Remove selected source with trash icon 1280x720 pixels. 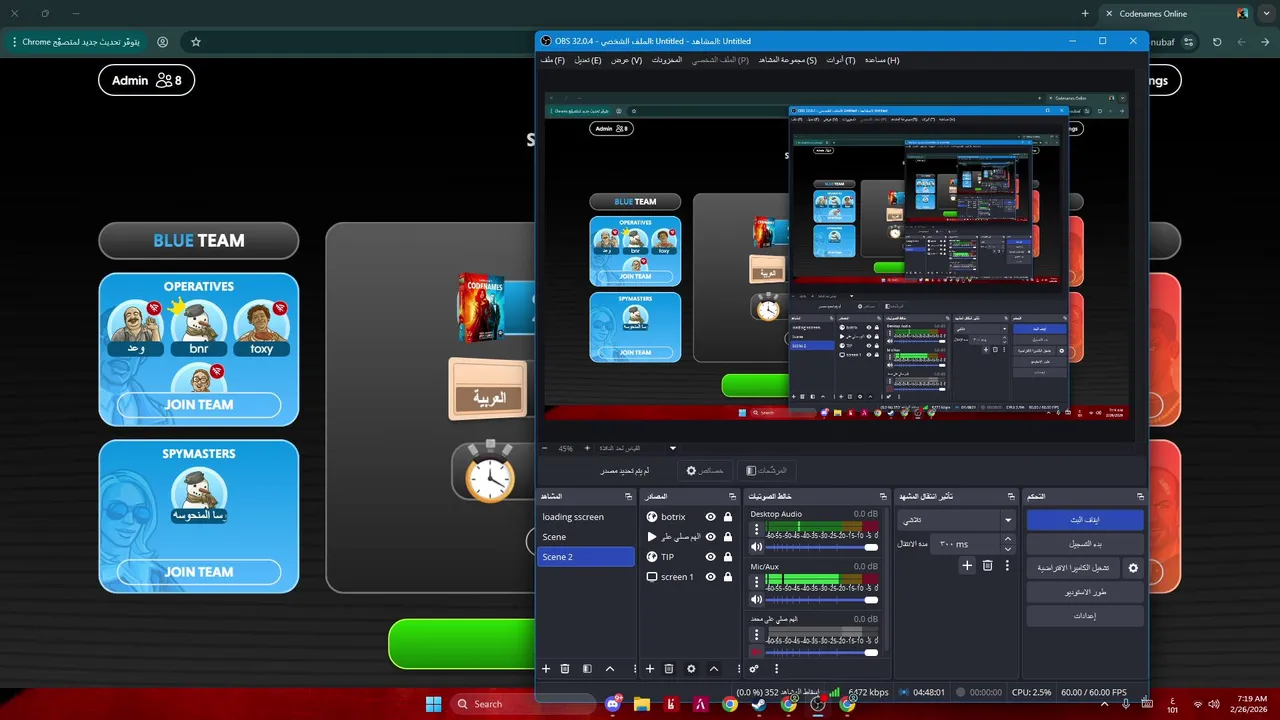pyautogui.click(x=669, y=668)
